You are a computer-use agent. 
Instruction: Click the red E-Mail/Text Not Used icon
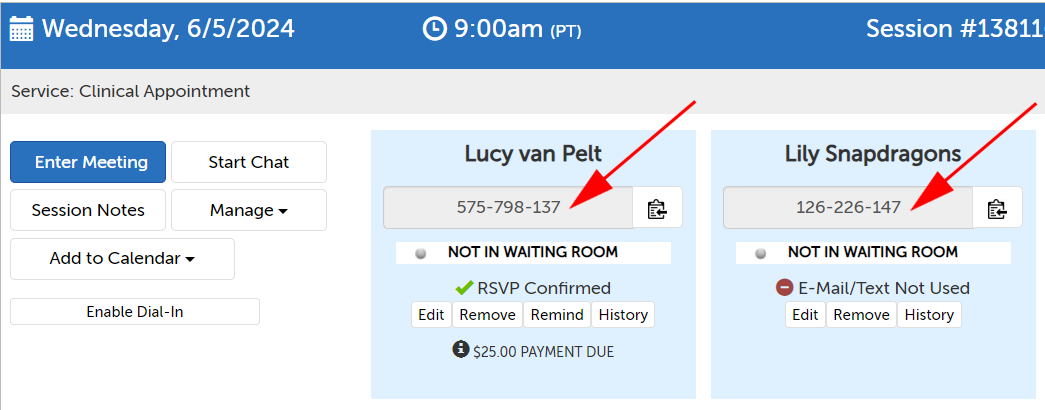click(784, 288)
